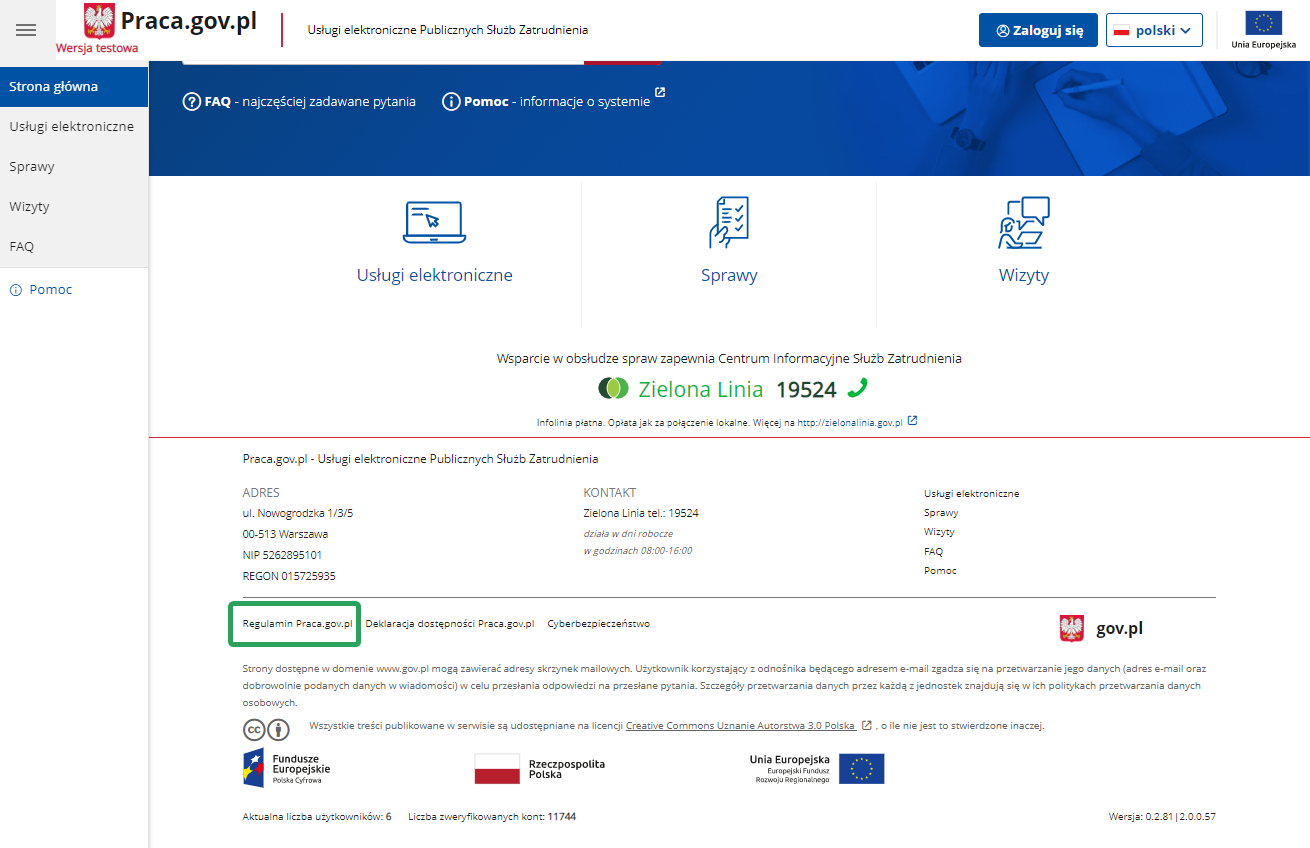The height and width of the screenshot is (848, 1310).
Task: Open footer link Sprawy
Action: pyautogui.click(x=941, y=513)
